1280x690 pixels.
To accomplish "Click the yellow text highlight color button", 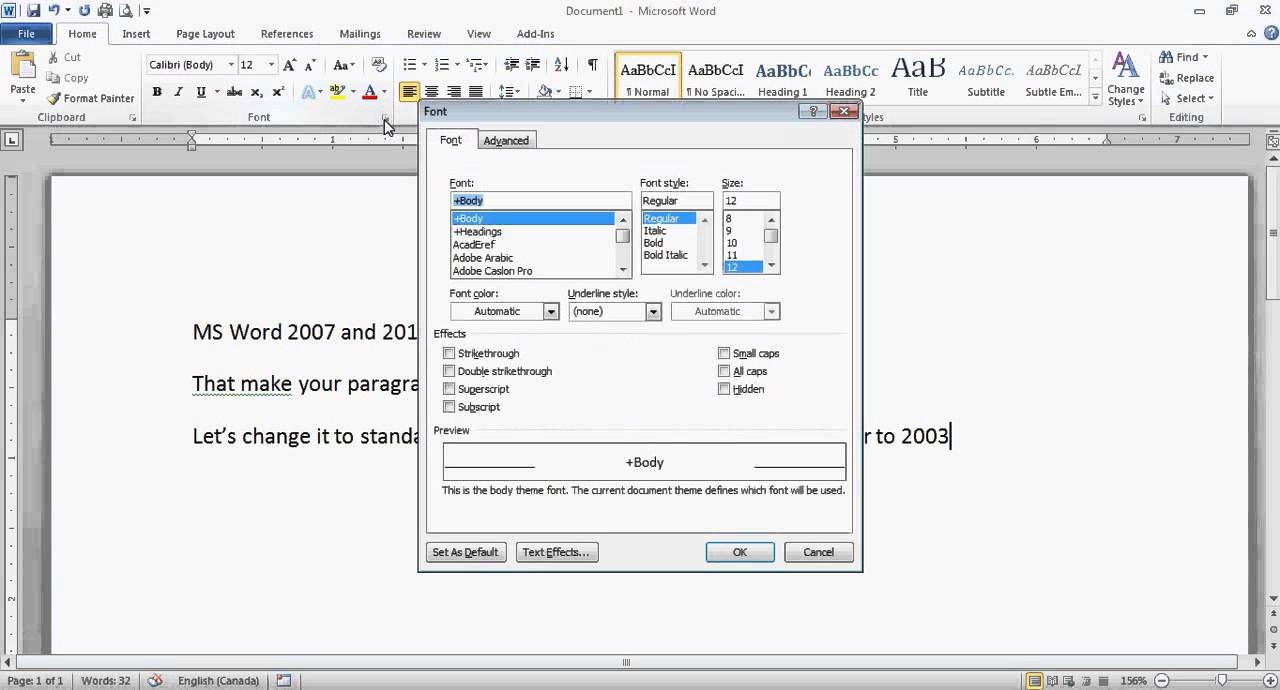I will click(338, 92).
